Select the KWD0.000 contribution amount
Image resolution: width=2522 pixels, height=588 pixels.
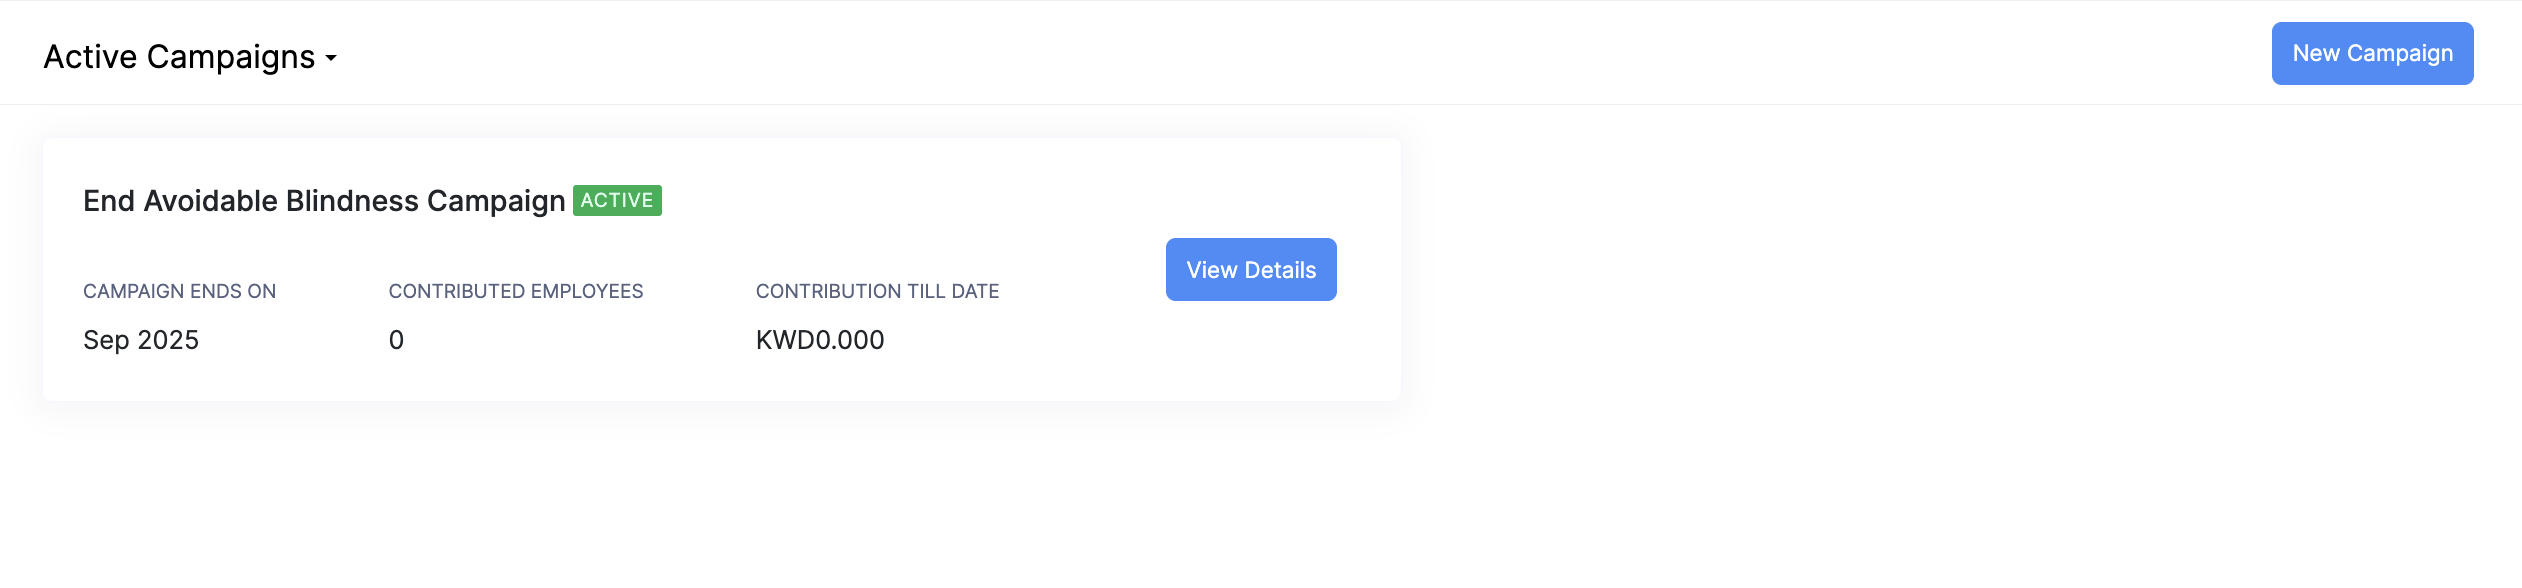point(819,340)
